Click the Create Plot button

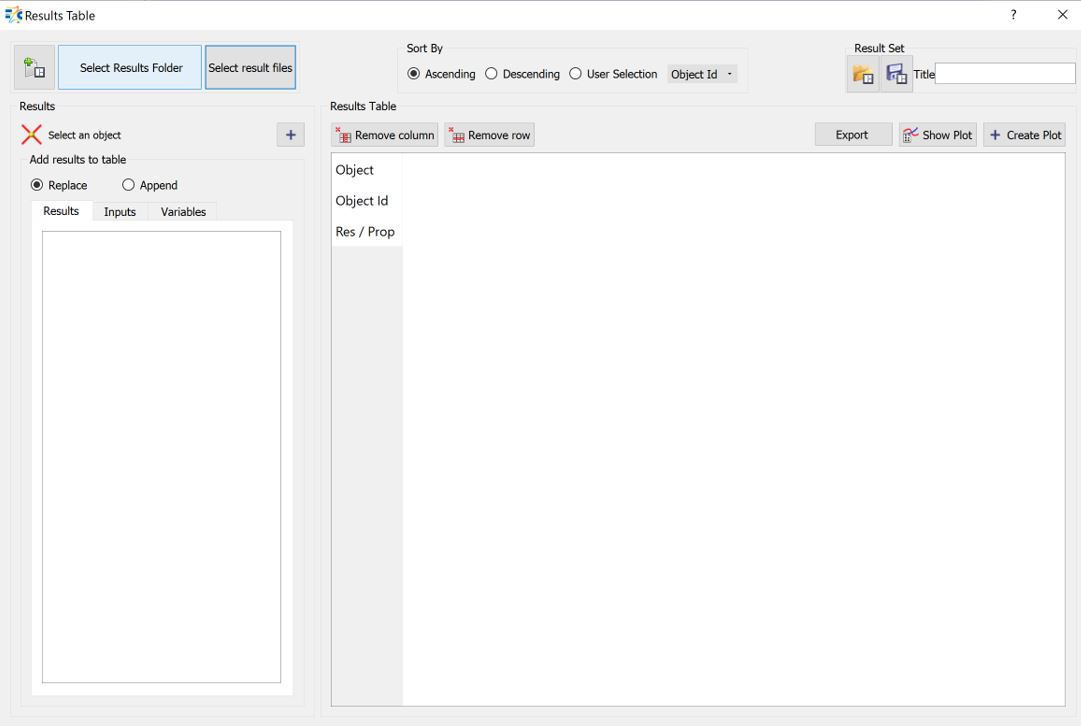coord(1024,135)
